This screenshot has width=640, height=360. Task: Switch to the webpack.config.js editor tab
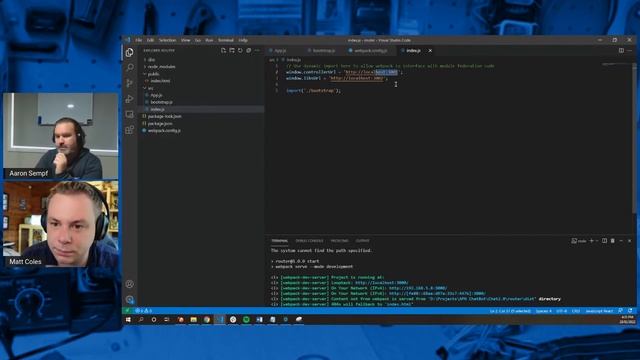coord(370,51)
